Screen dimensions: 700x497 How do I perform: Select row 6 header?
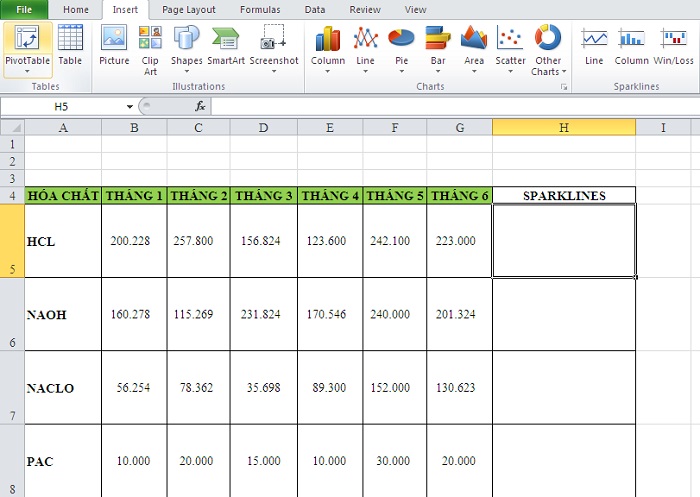pos(12,314)
